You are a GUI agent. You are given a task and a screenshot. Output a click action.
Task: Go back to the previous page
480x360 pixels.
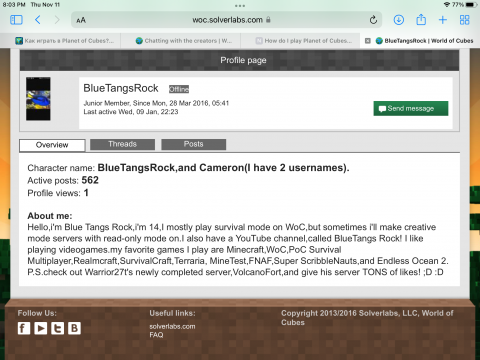click(38, 20)
